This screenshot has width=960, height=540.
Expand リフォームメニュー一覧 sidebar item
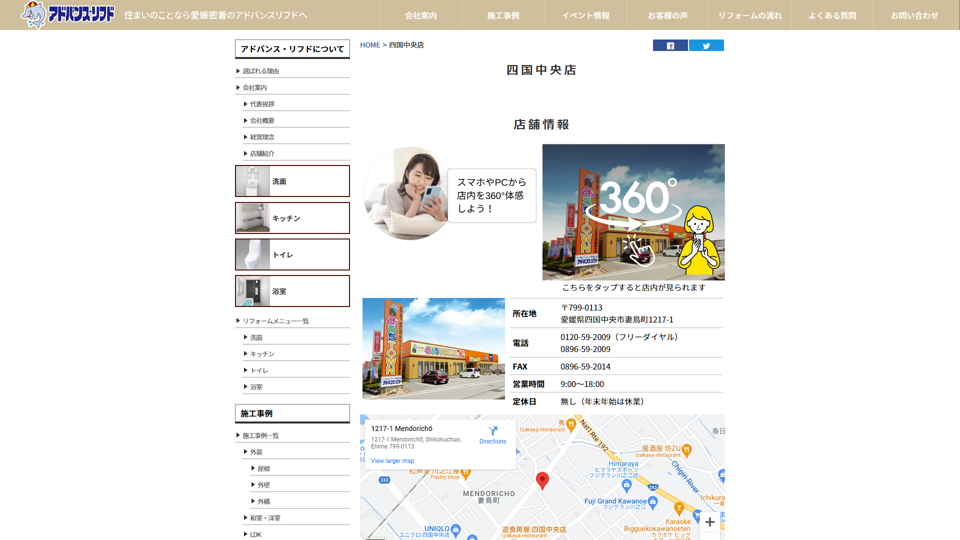pyautogui.click(x=275, y=321)
